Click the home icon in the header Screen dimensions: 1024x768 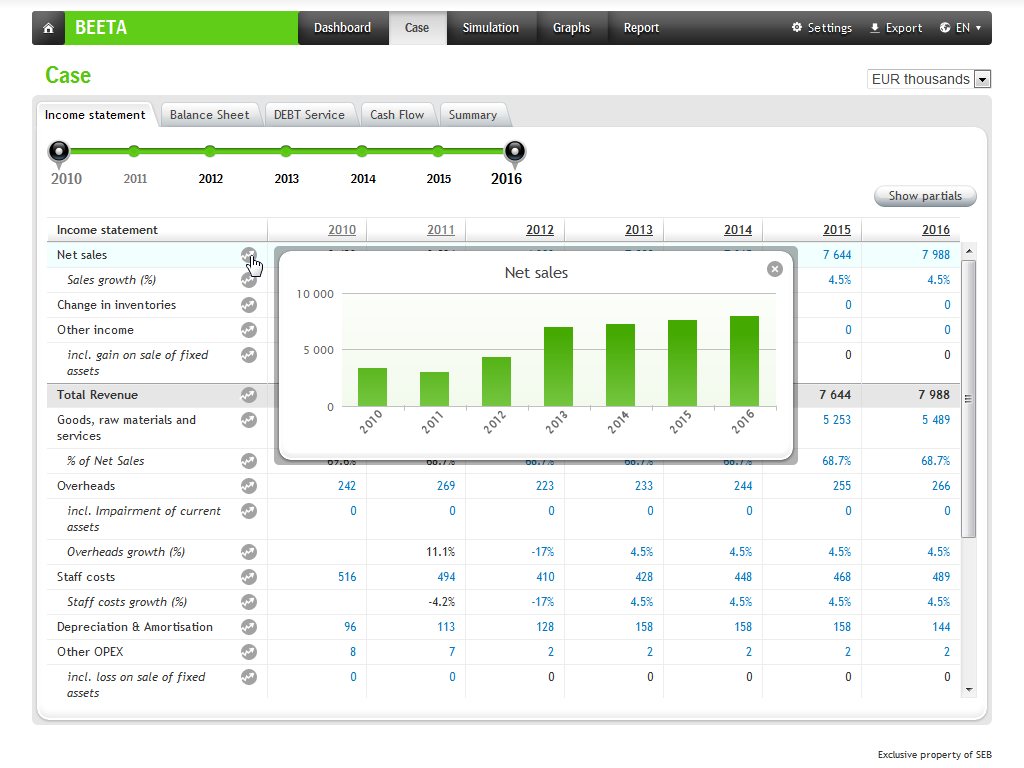(48, 28)
